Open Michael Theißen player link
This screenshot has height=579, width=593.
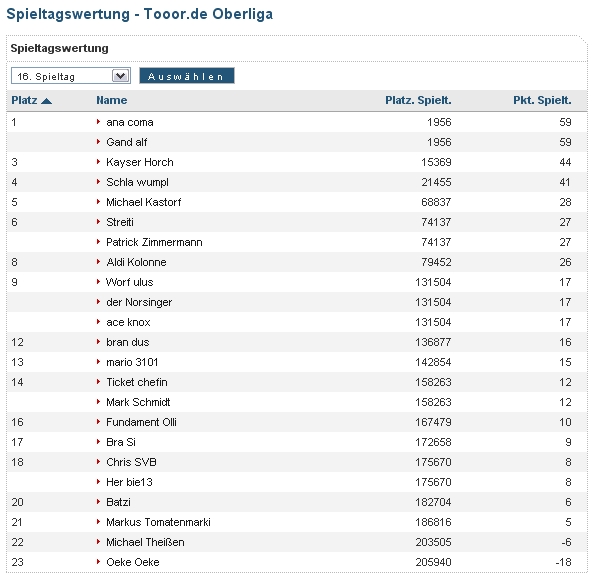tap(145, 542)
